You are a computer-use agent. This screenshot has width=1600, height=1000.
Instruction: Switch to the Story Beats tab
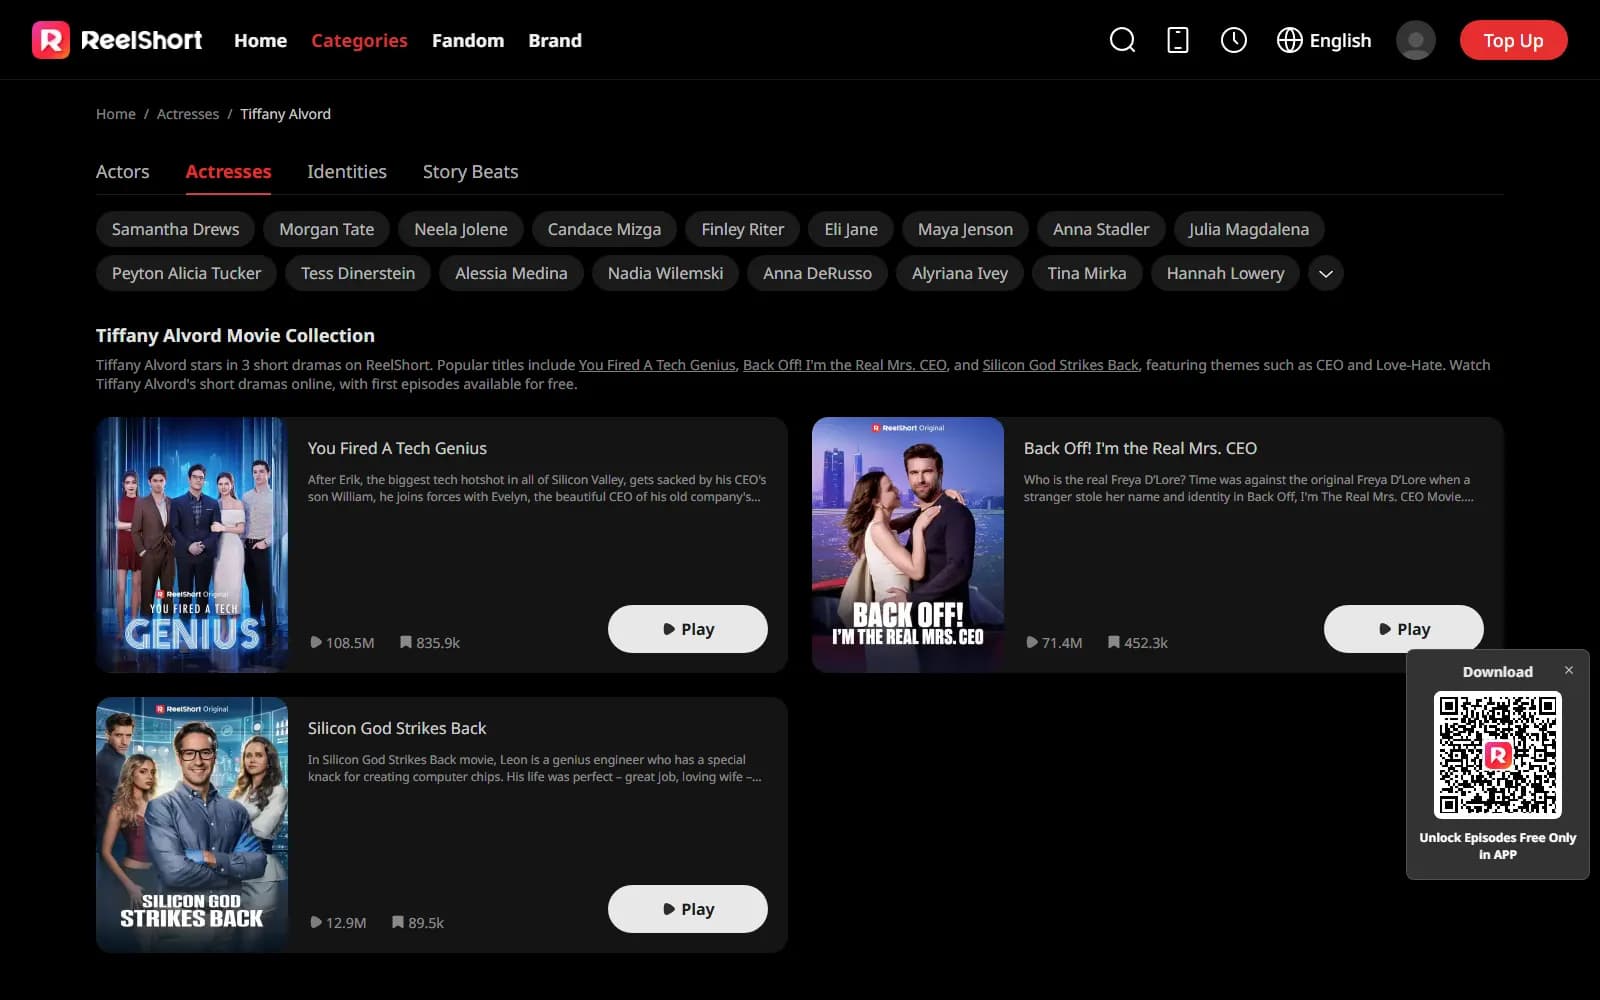click(x=470, y=172)
